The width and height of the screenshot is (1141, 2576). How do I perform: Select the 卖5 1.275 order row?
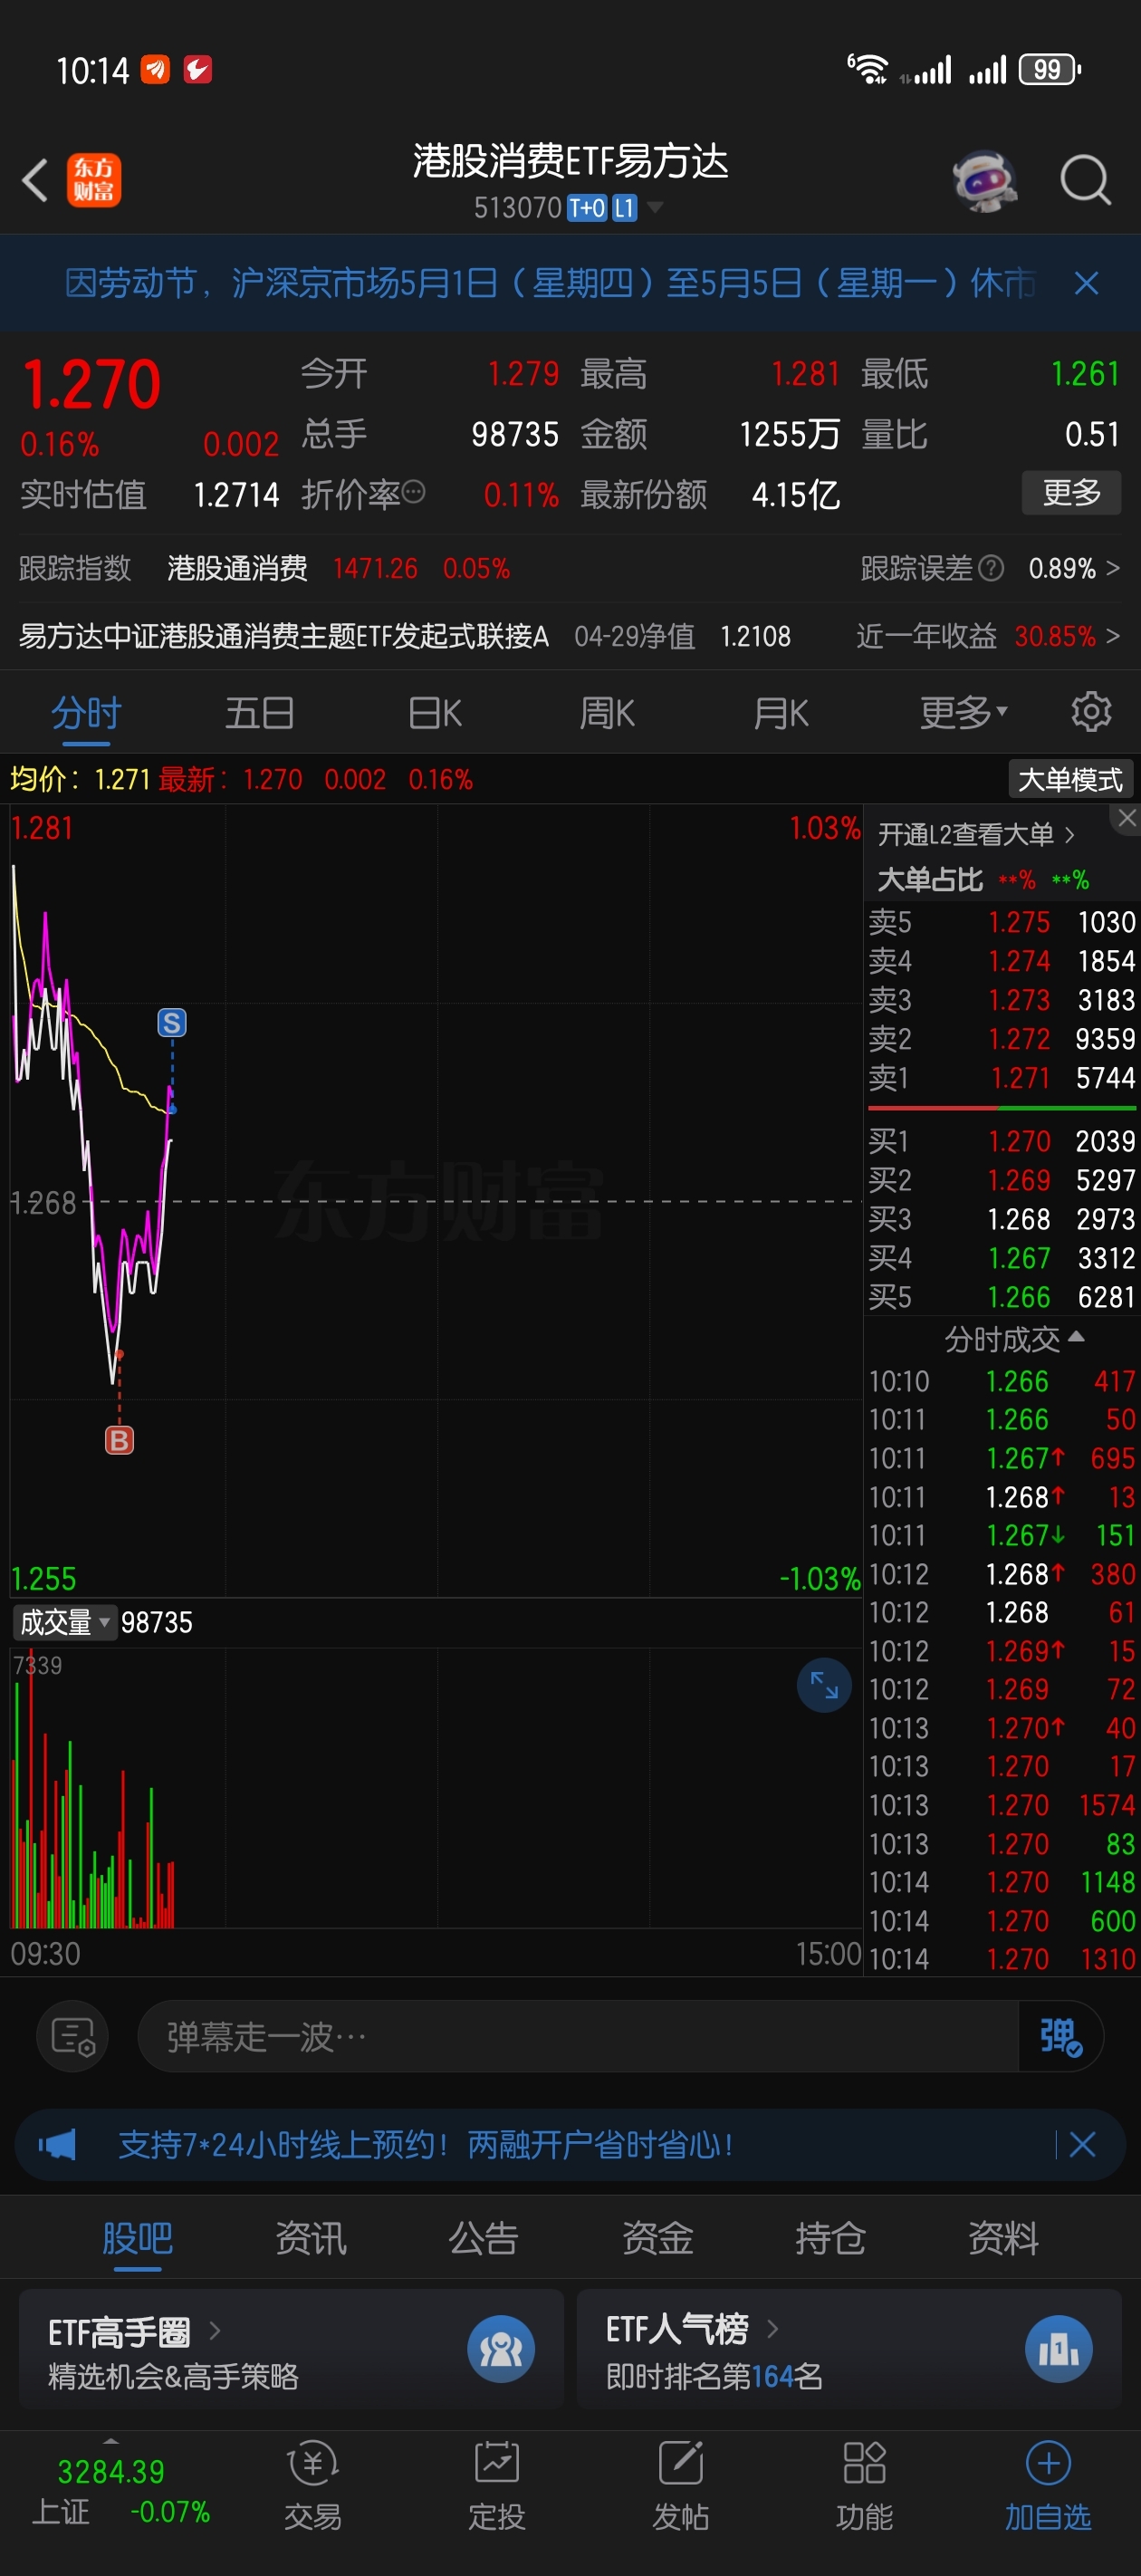point(1001,922)
